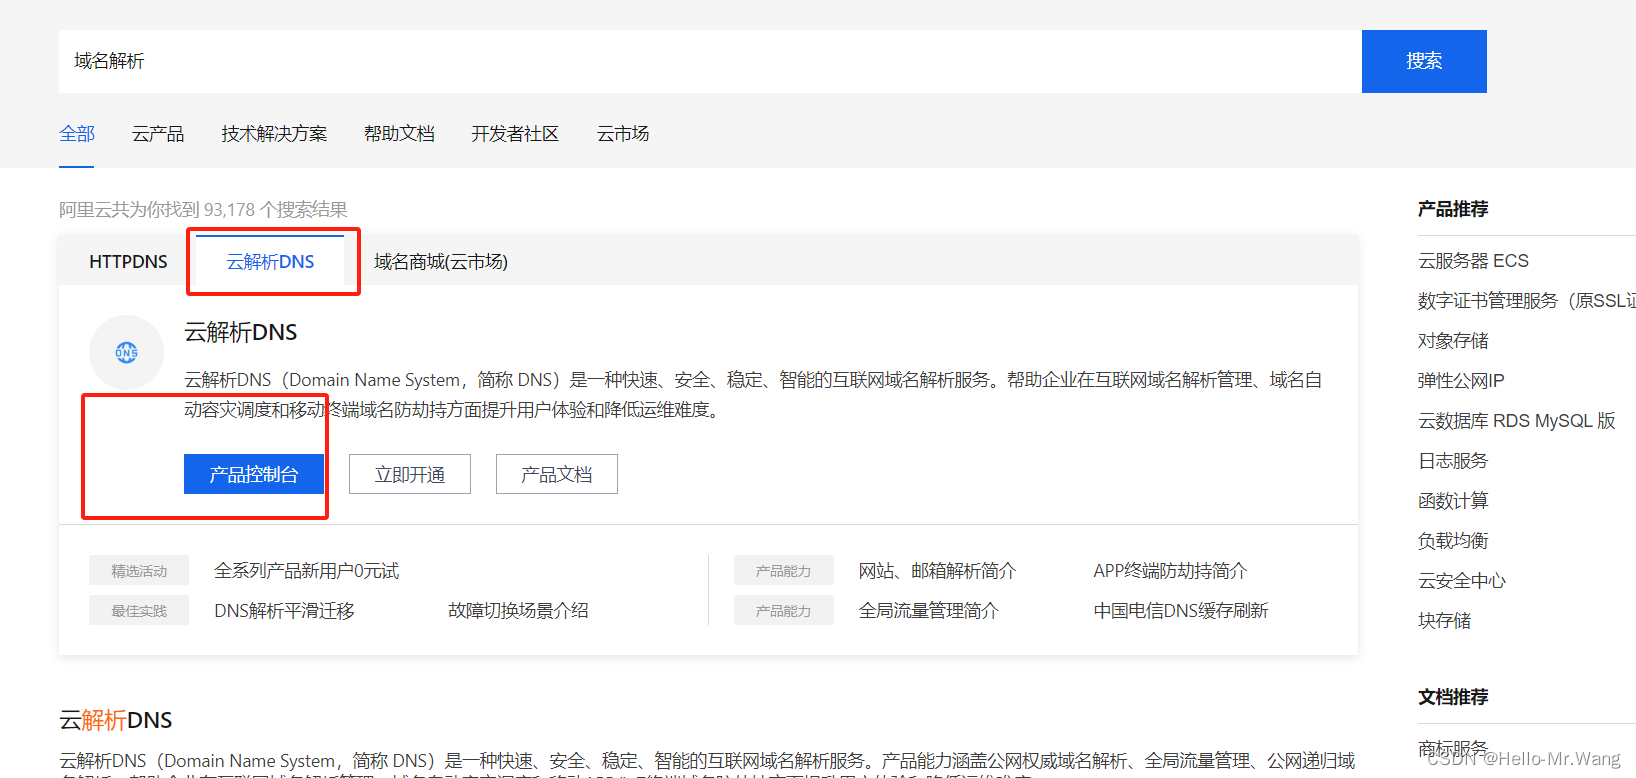This screenshot has height=778, width=1636.
Task: Click the 最佳实践 tag label
Action: tap(139, 611)
